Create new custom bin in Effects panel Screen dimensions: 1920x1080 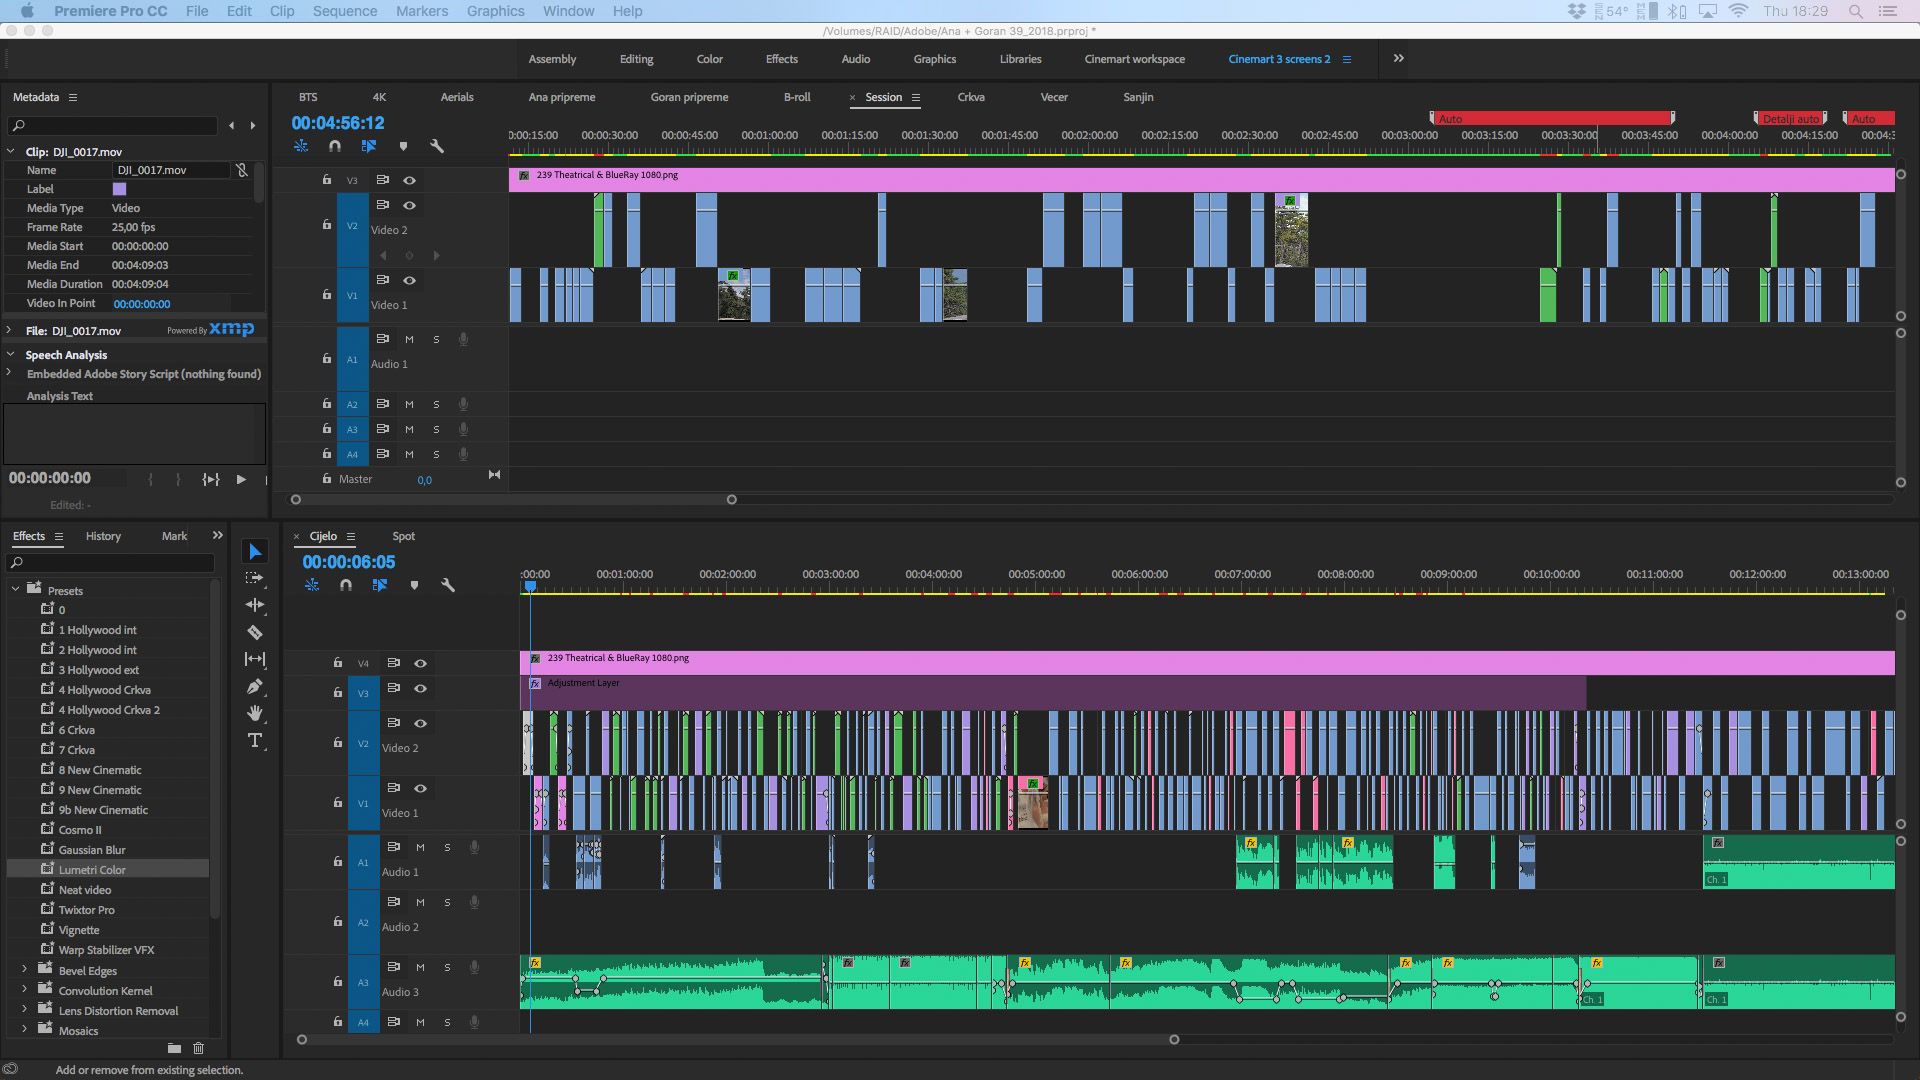click(174, 1048)
